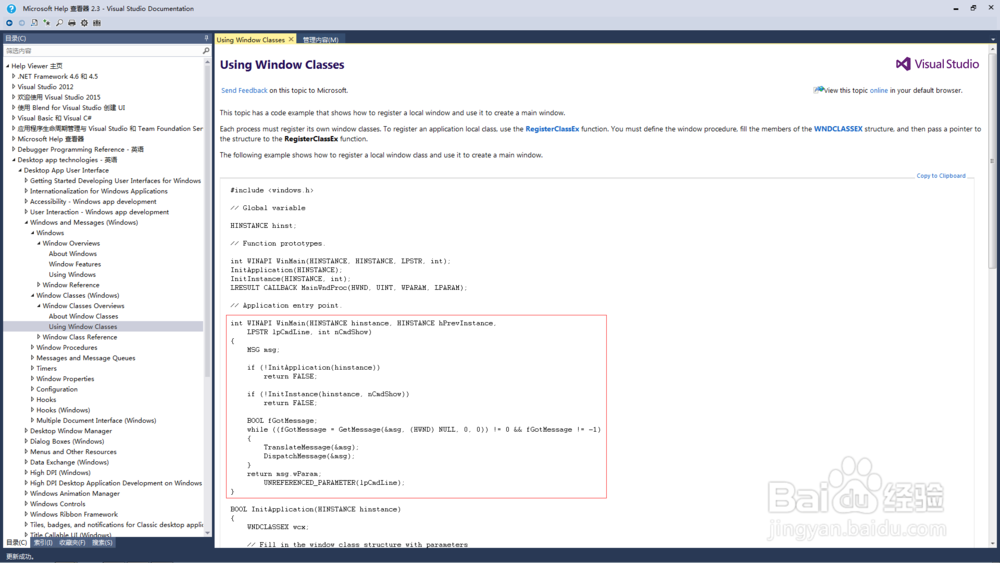Open Viewer Options gear icon
The height and width of the screenshot is (563, 1000).
click(x=84, y=23)
